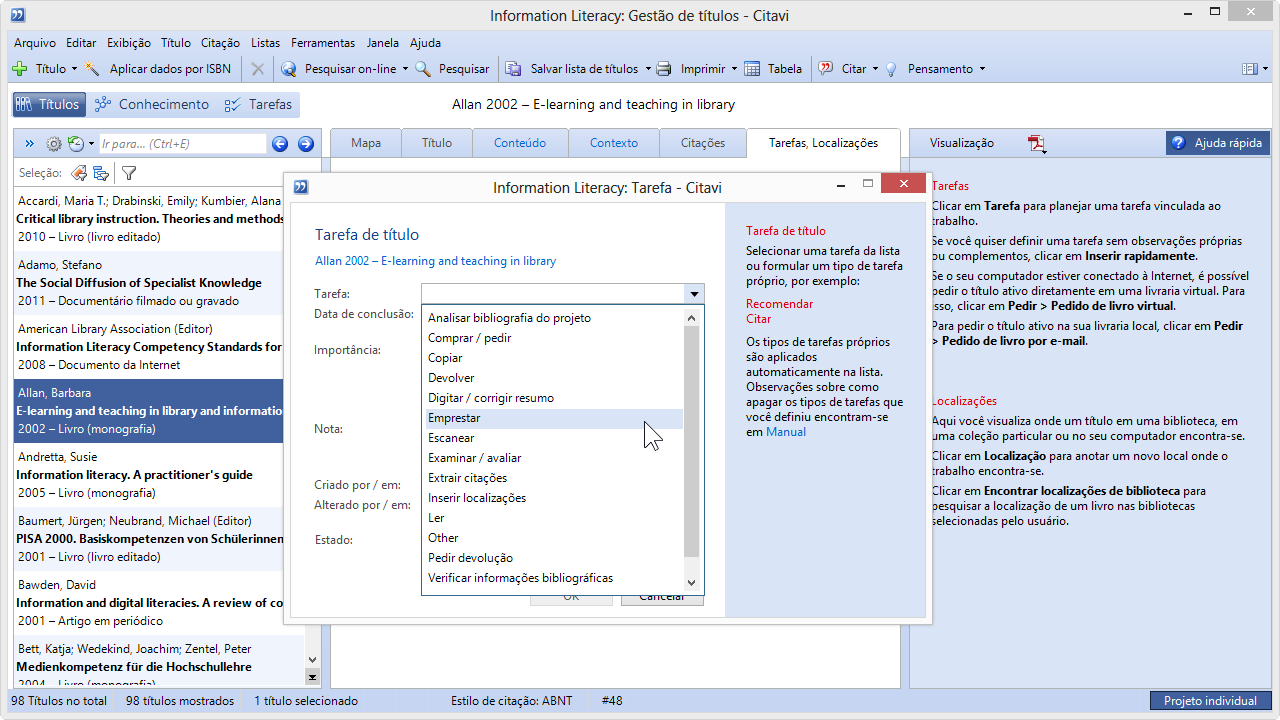Open the Título button dropdown arrow
The width and height of the screenshot is (1280, 720).
point(74,69)
